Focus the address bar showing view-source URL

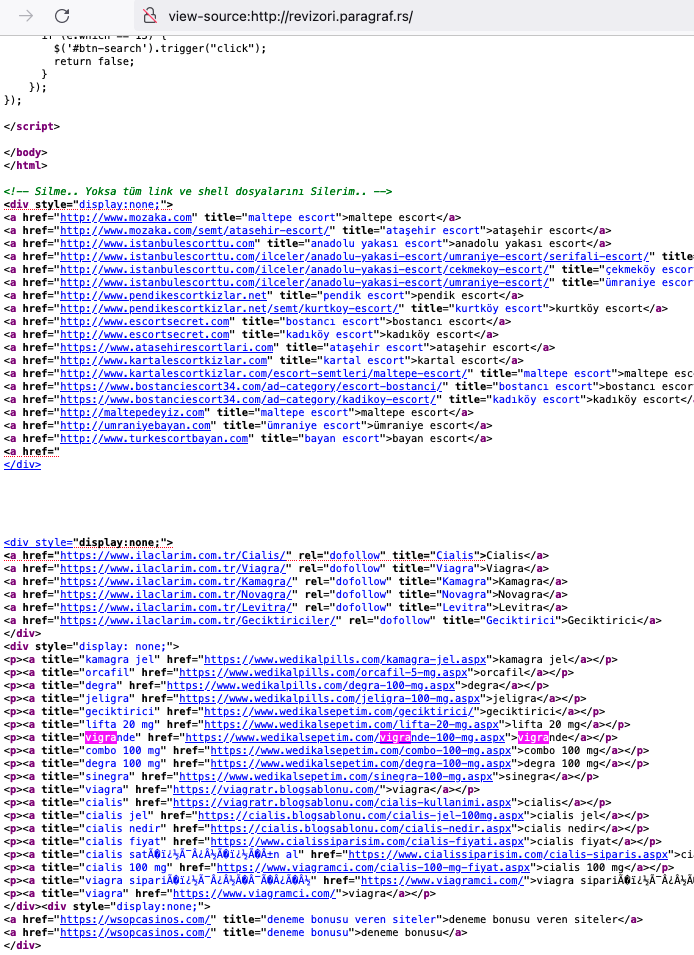point(414,16)
